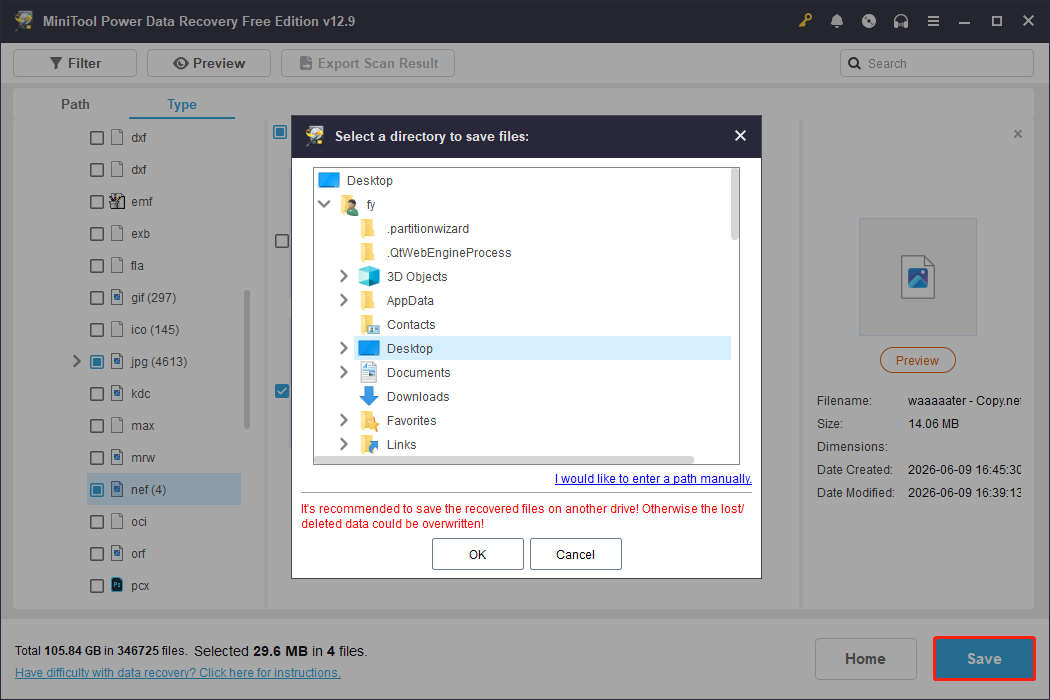Click the Home button

tap(865, 658)
